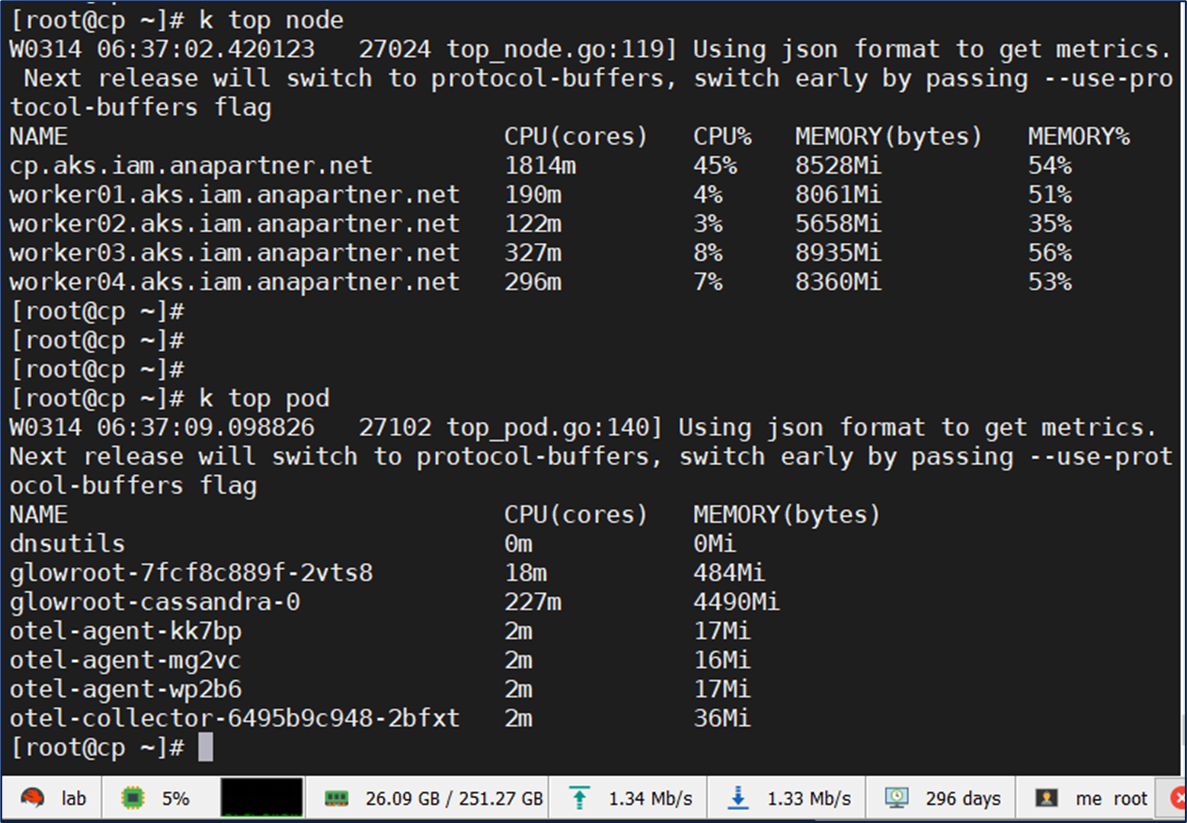Click the "lab" host label

tap(74, 798)
